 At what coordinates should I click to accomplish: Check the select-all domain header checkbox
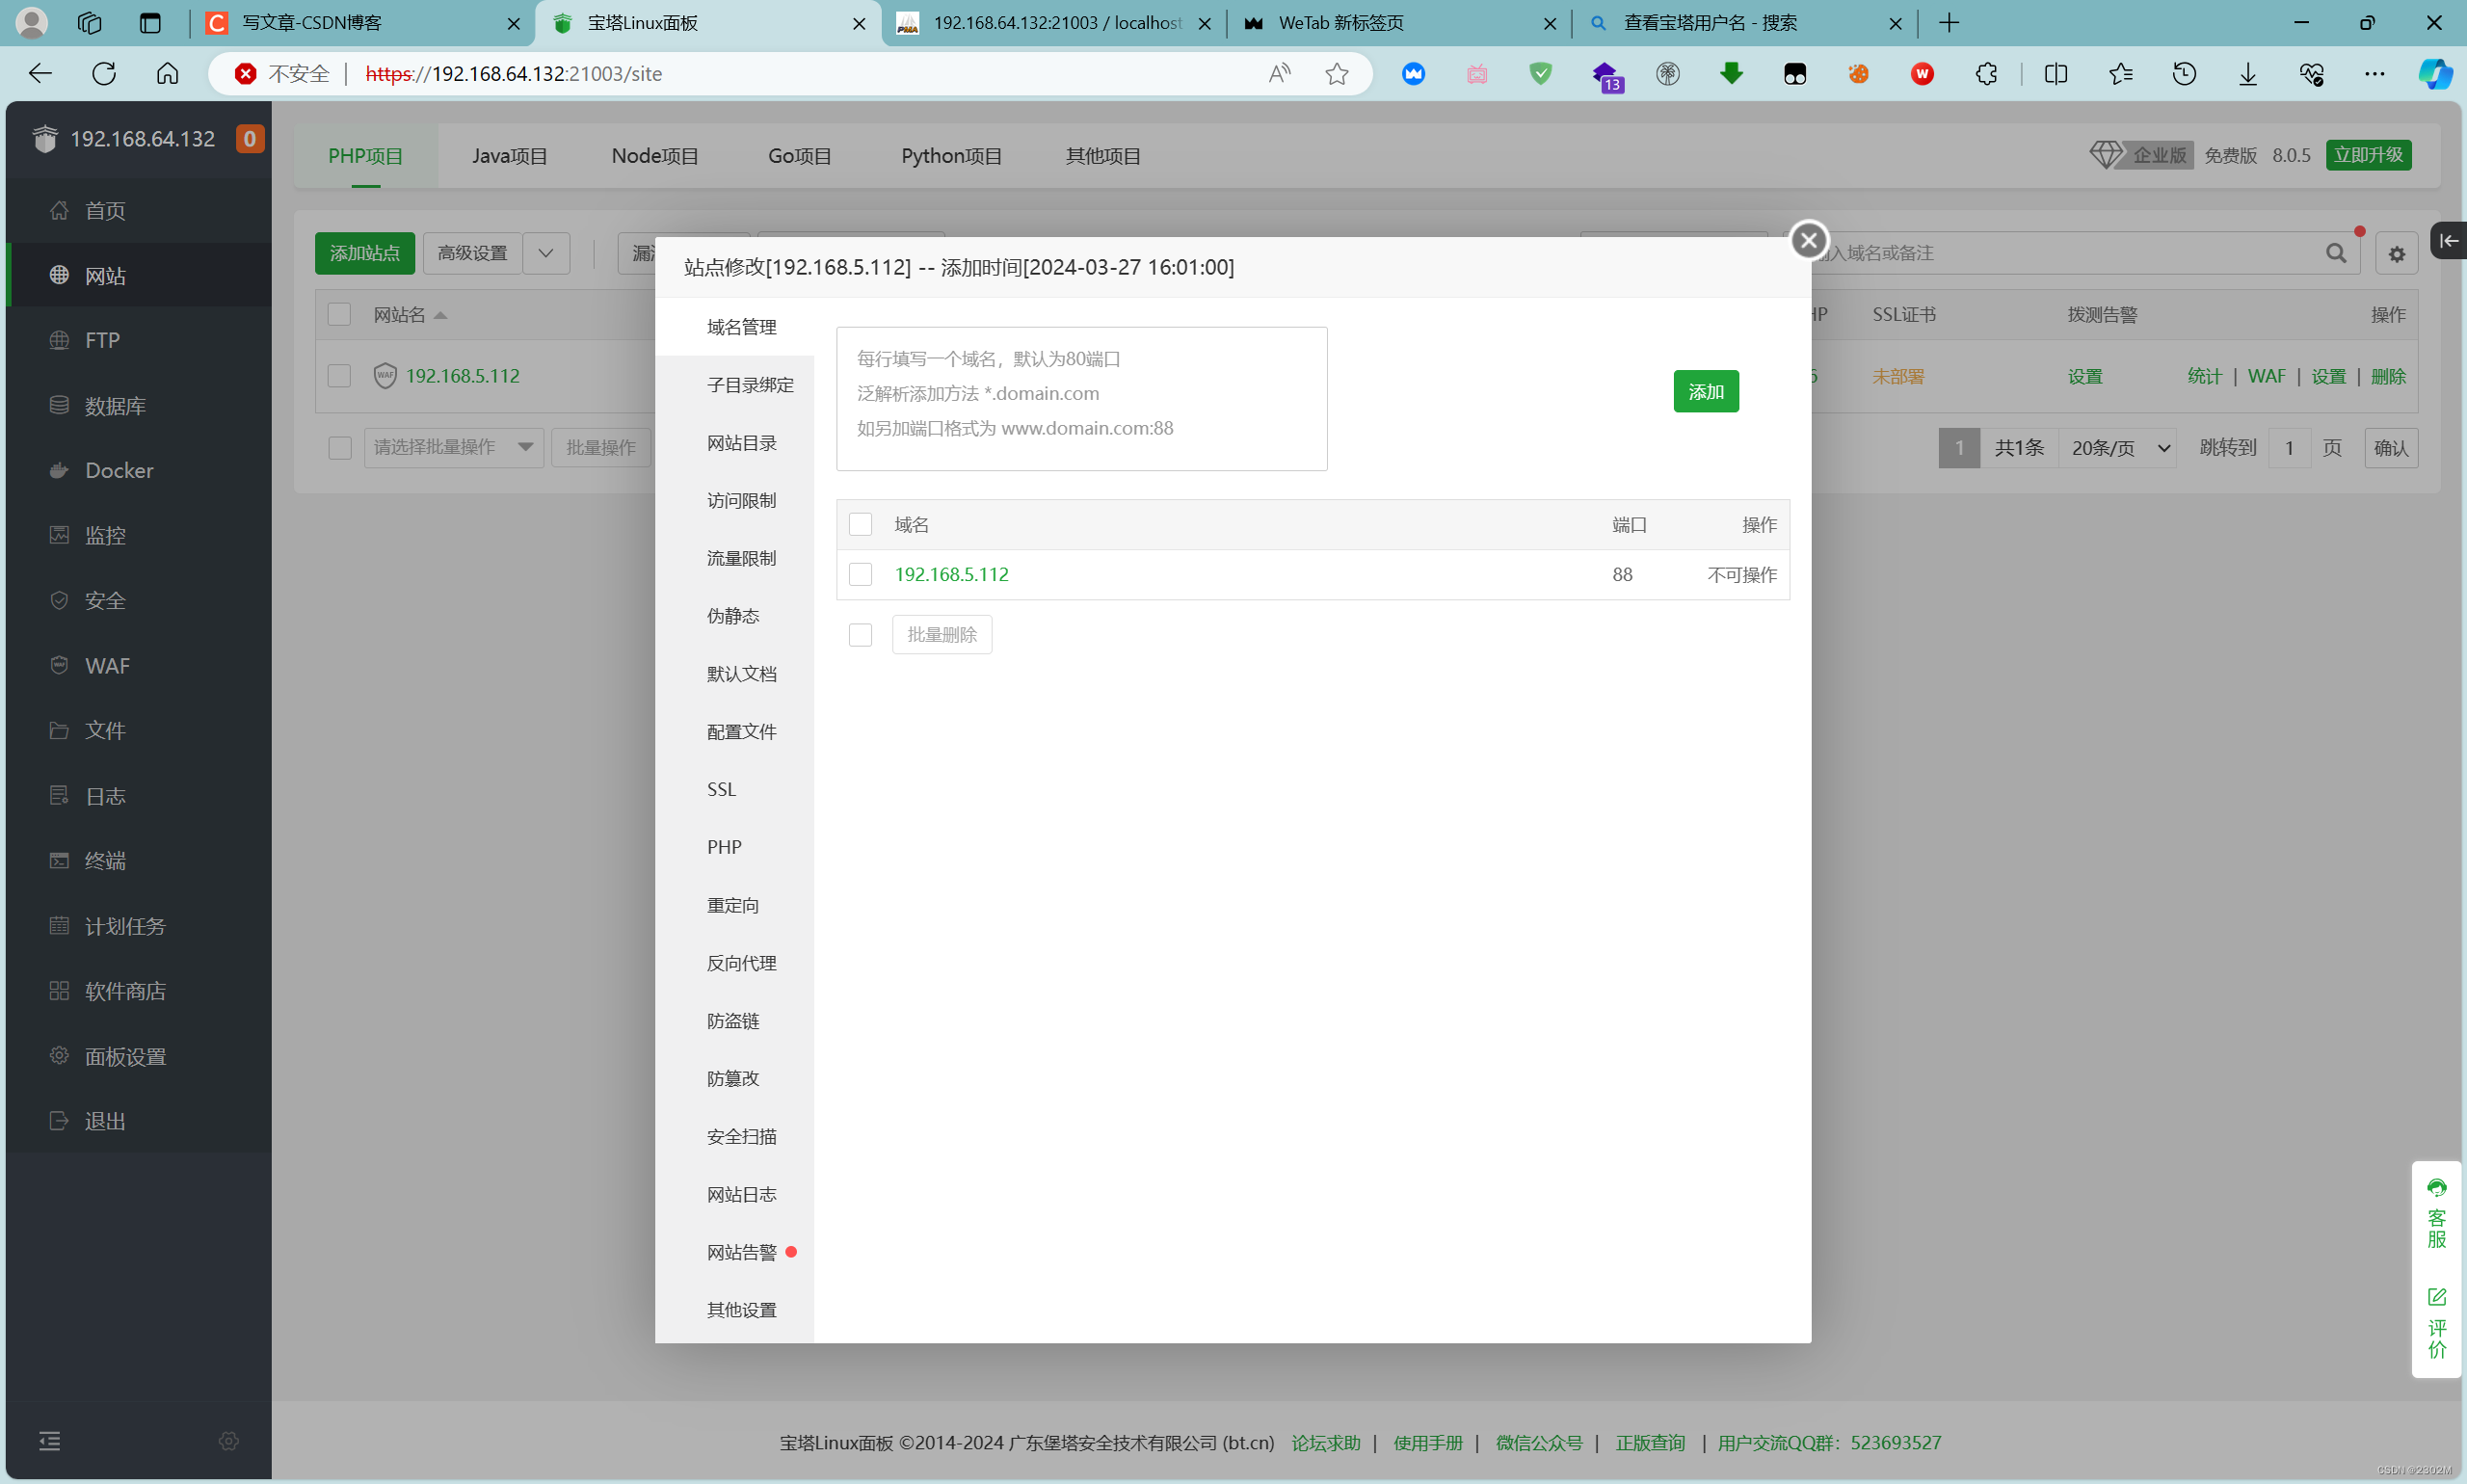click(860, 524)
